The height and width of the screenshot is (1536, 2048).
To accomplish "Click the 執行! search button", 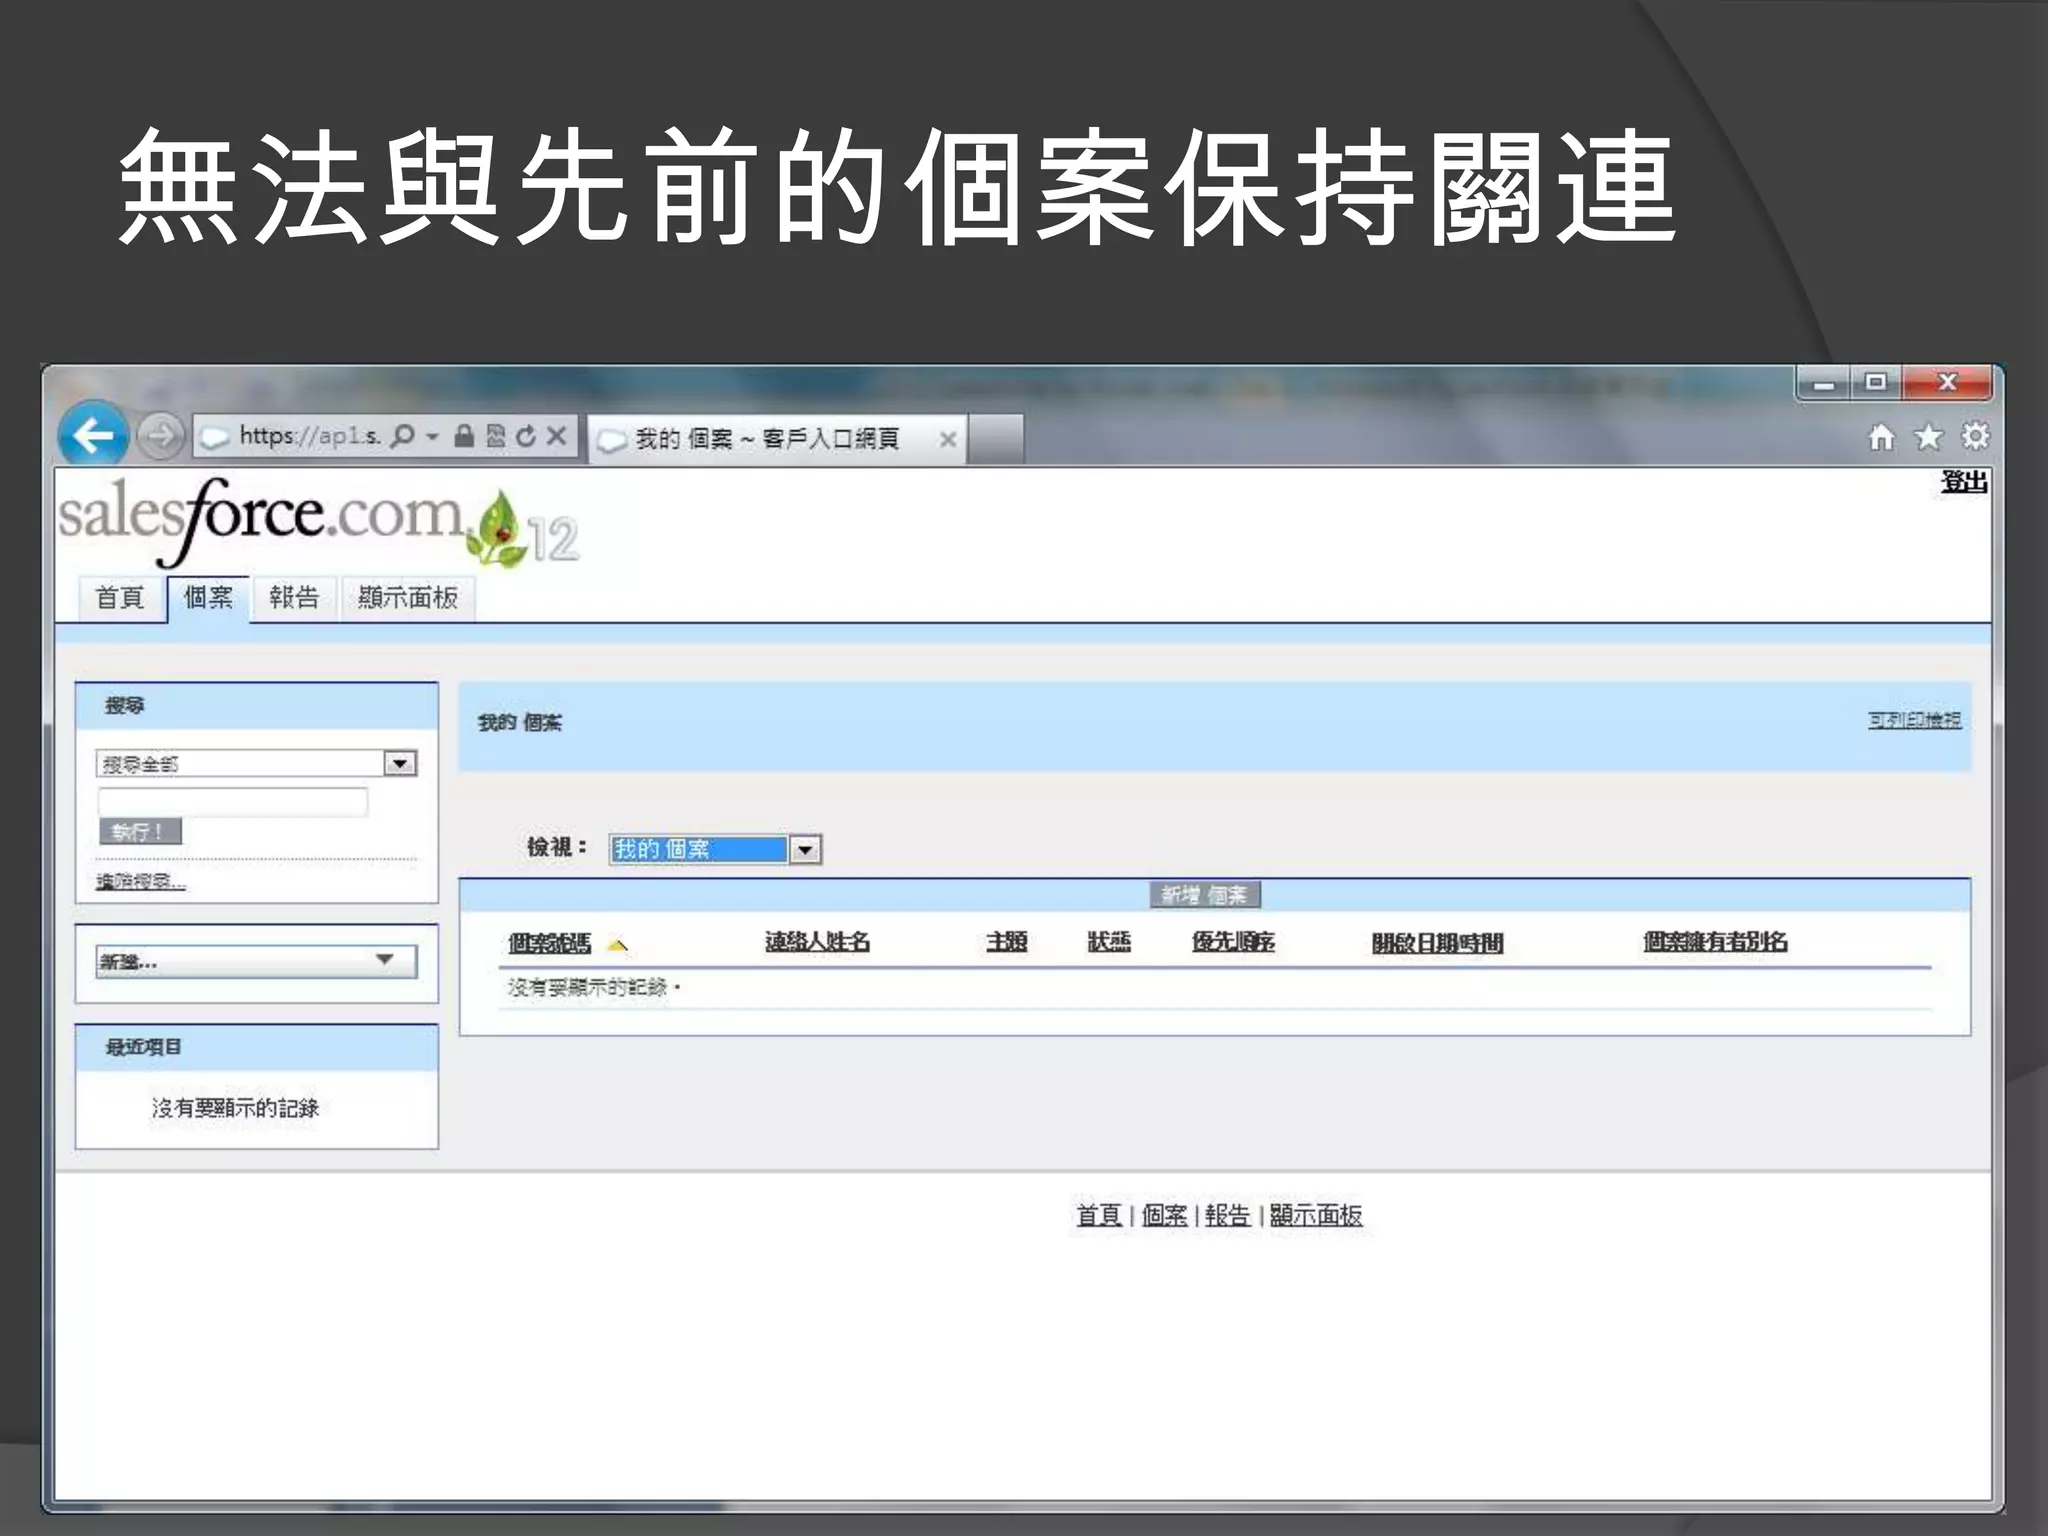I will coord(140,831).
